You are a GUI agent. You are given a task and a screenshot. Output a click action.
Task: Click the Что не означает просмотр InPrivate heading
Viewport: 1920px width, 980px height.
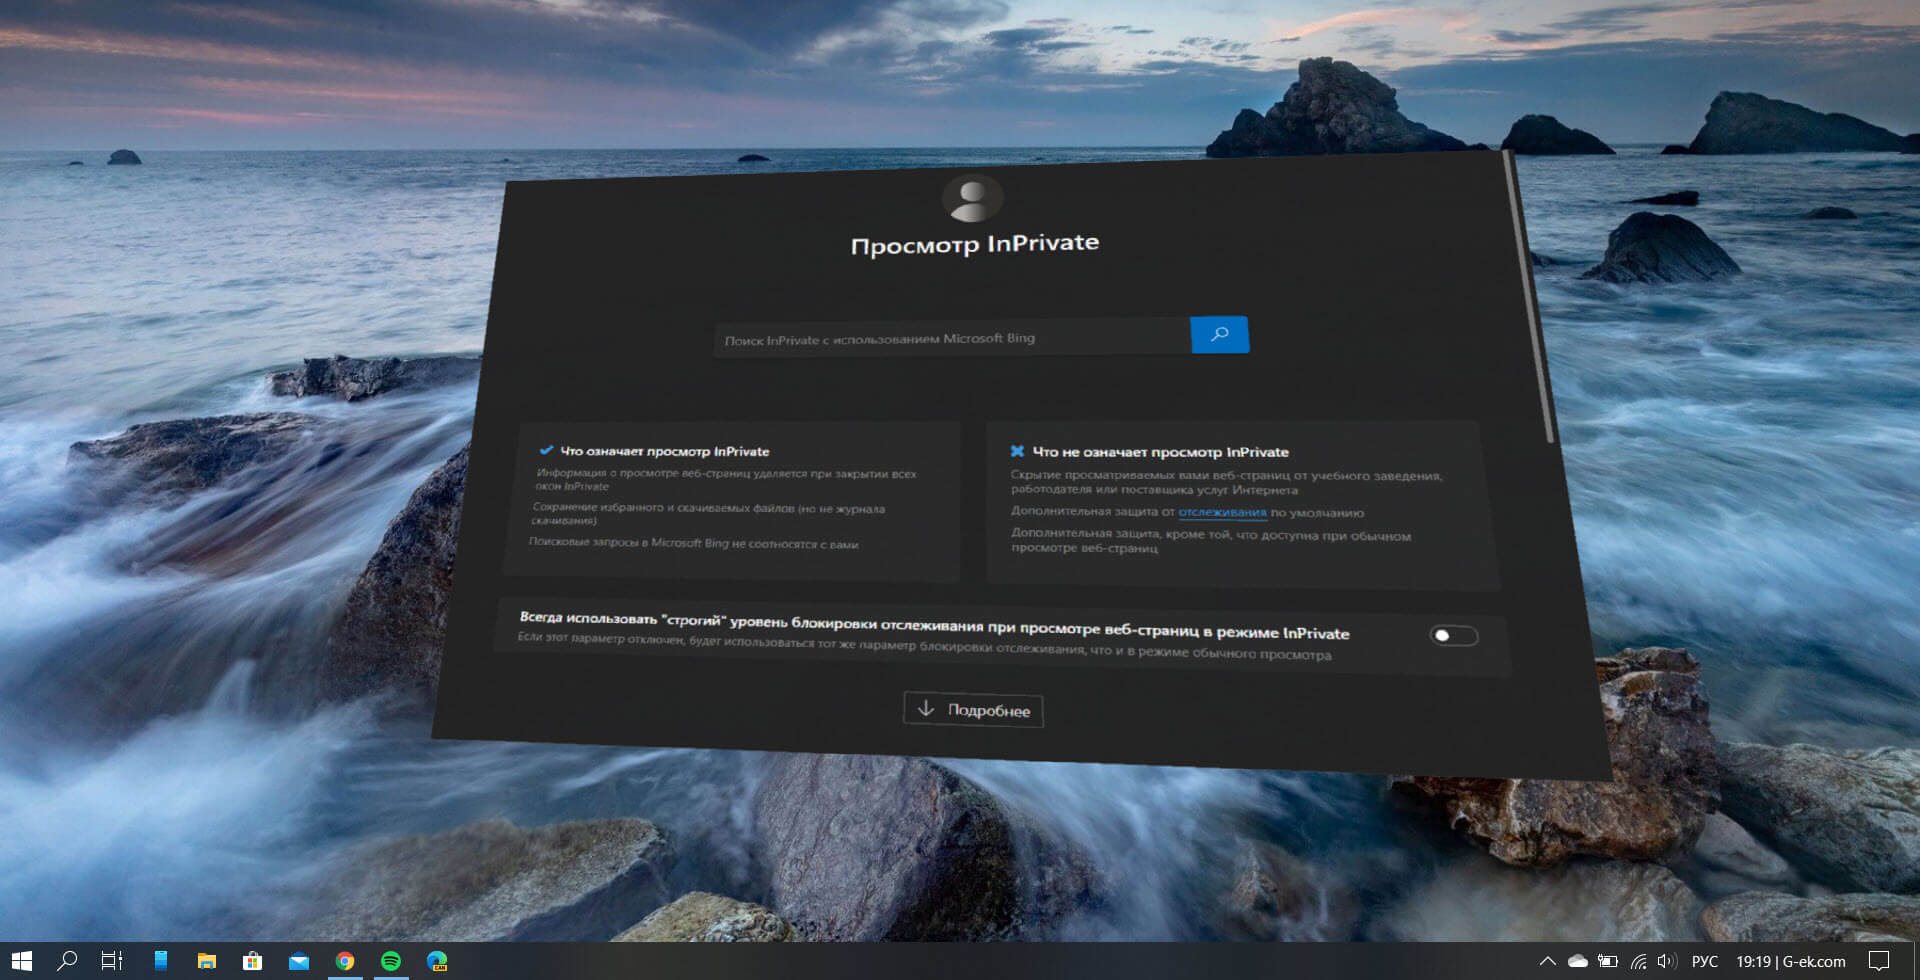click(1161, 452)
